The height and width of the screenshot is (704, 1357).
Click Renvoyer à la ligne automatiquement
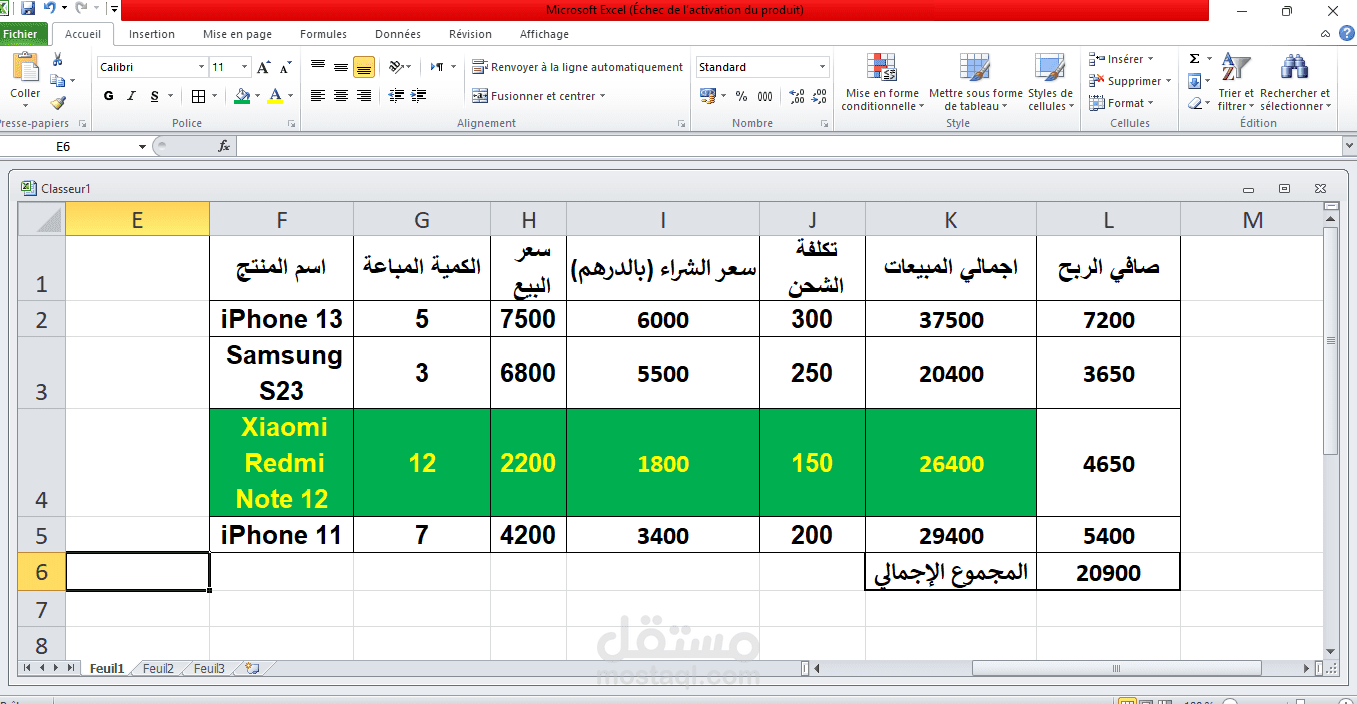pos(578,67)
